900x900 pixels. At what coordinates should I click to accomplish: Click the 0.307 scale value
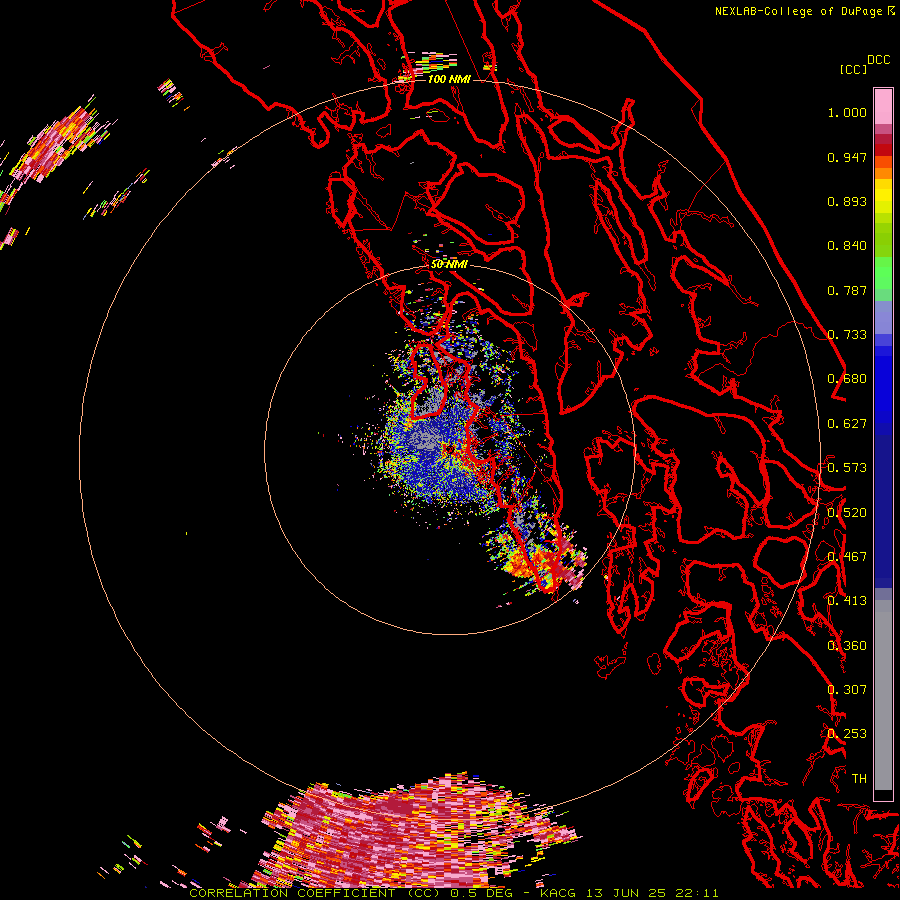click(x=847, y=690)
